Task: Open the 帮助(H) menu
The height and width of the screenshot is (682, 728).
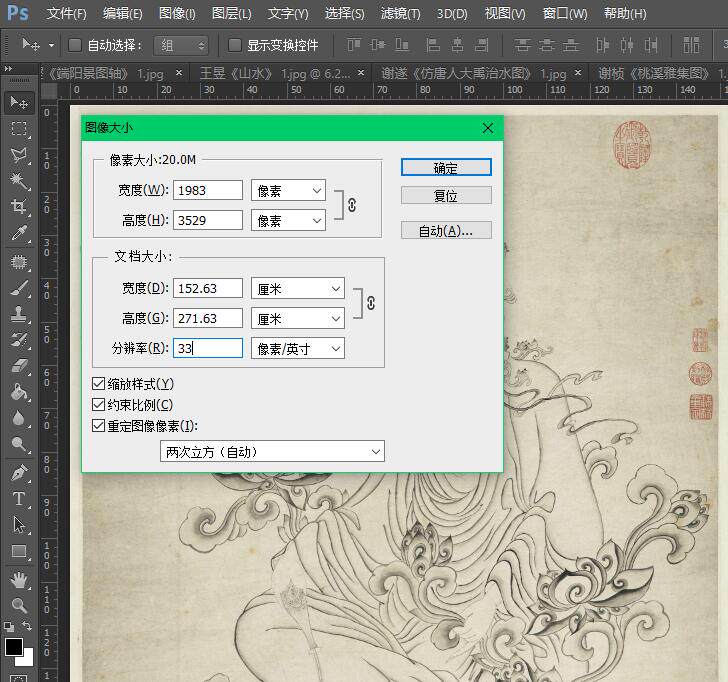Action: tap(625, 13)
